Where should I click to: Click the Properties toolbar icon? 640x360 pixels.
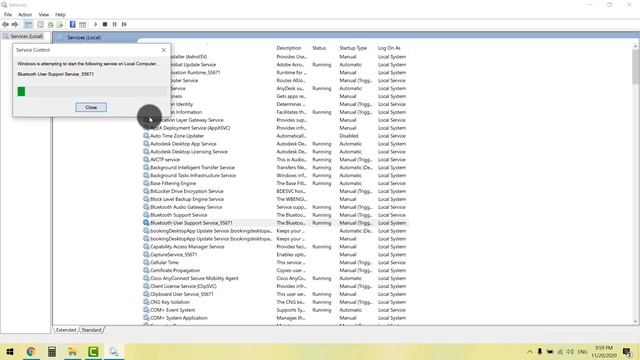pos(40,24)
